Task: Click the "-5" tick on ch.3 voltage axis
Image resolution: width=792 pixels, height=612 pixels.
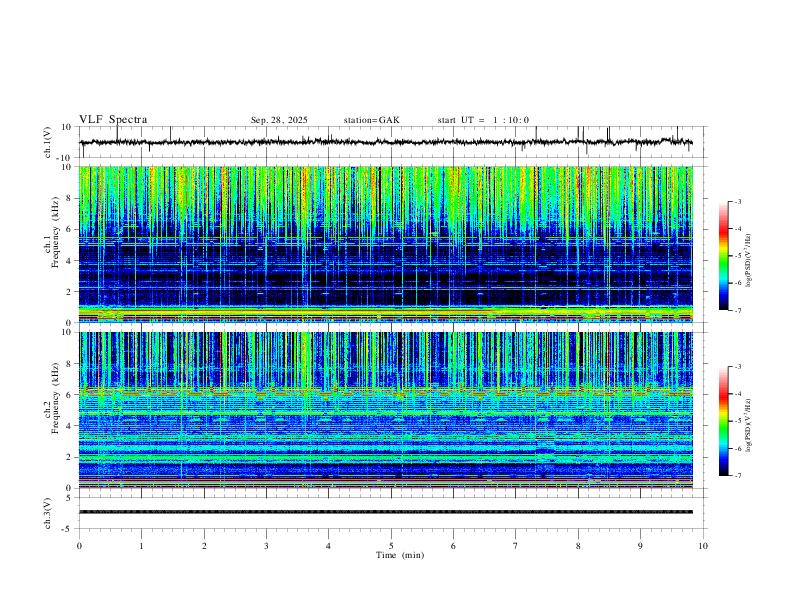Action: (x=67, y=529)
